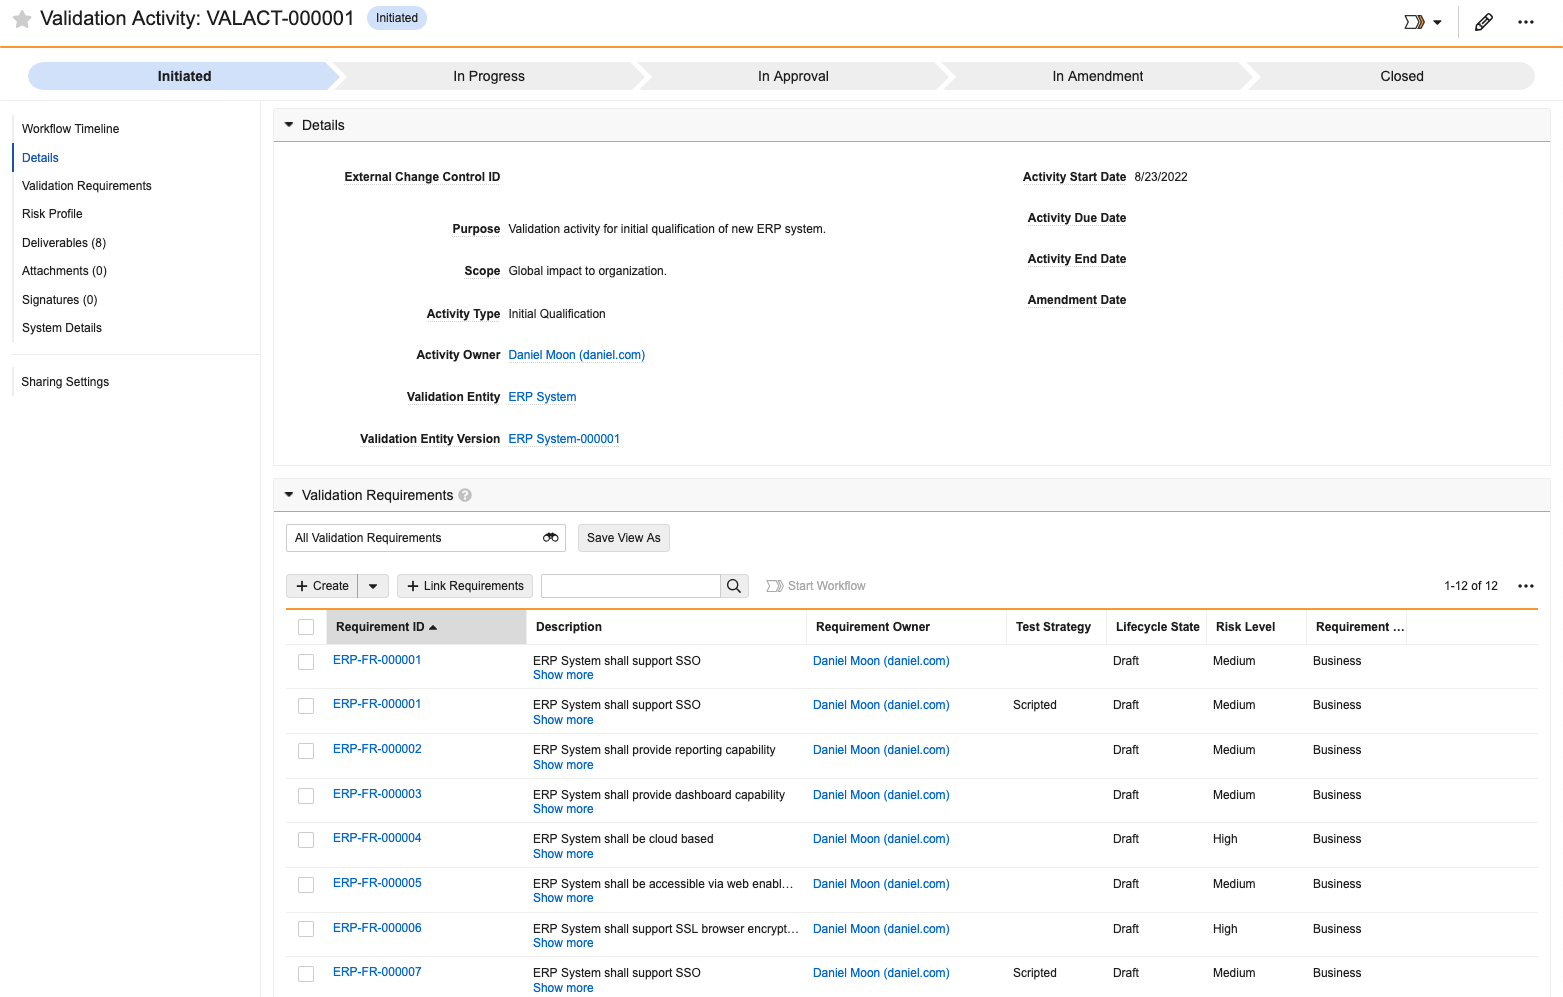Click the In Progress workflow stage
Viewport: 1563px width, 997px height.
[488, 76]
